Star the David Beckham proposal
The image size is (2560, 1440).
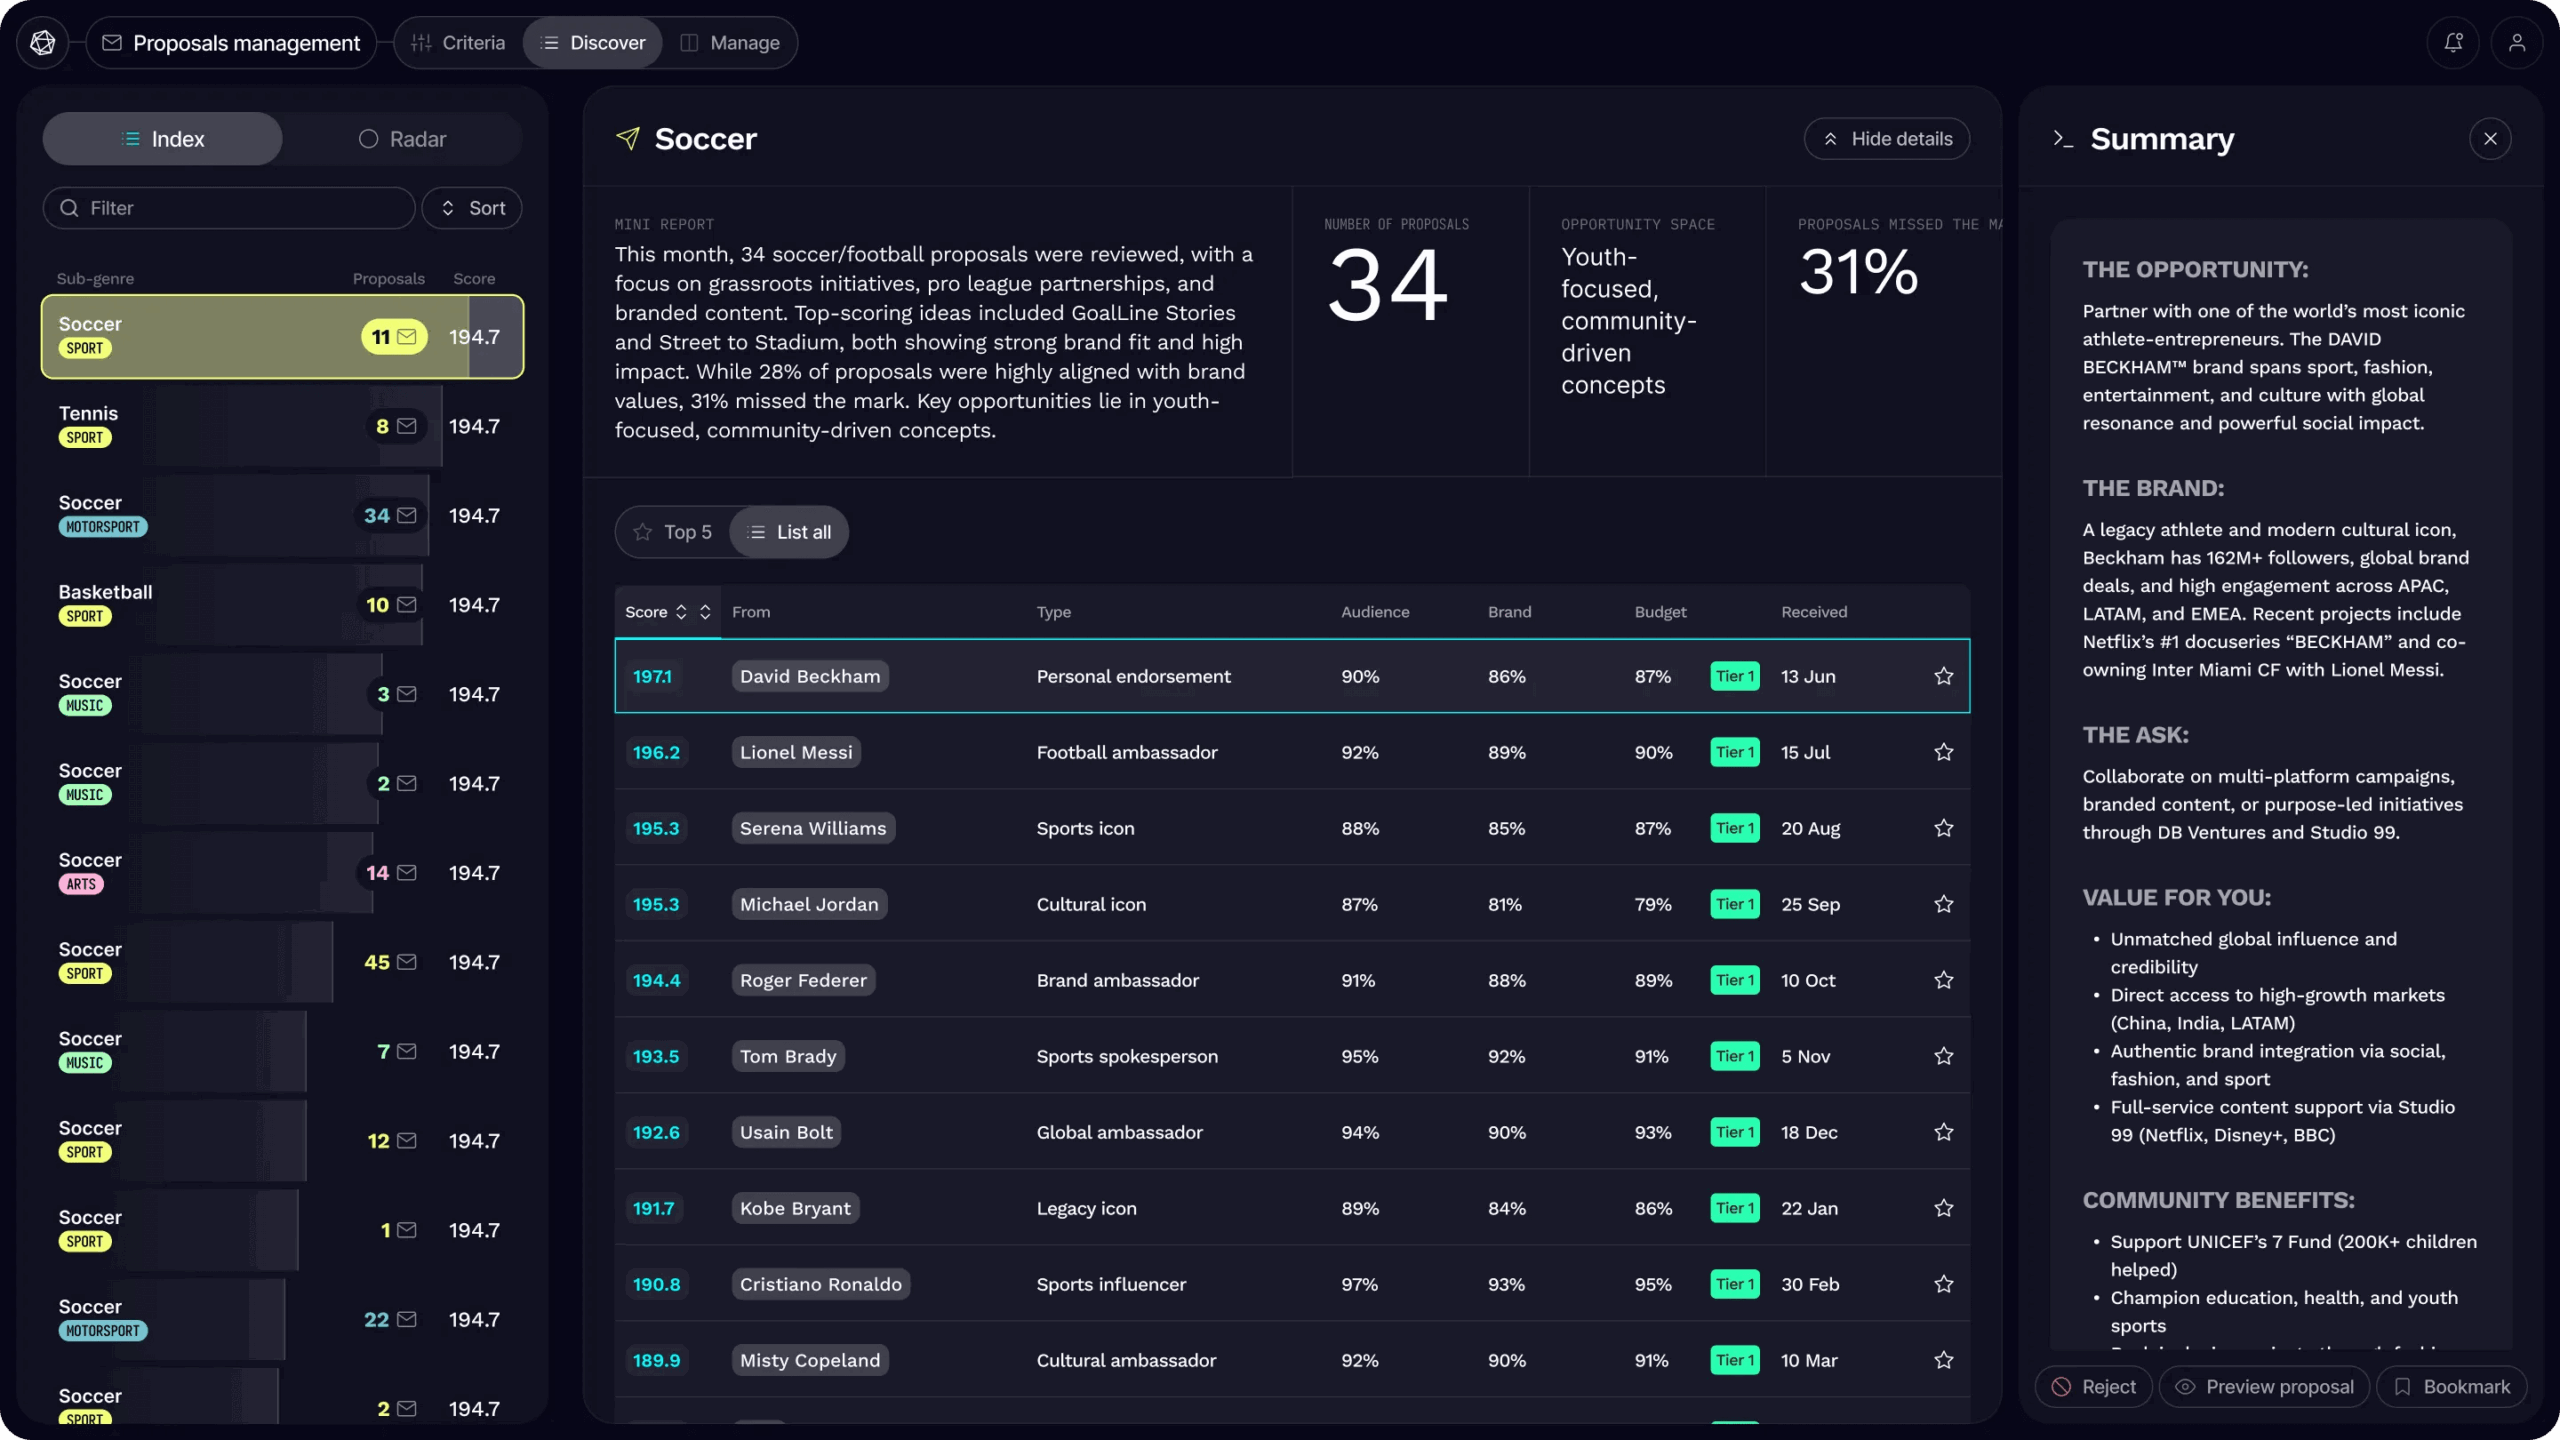pos(1943,677)
